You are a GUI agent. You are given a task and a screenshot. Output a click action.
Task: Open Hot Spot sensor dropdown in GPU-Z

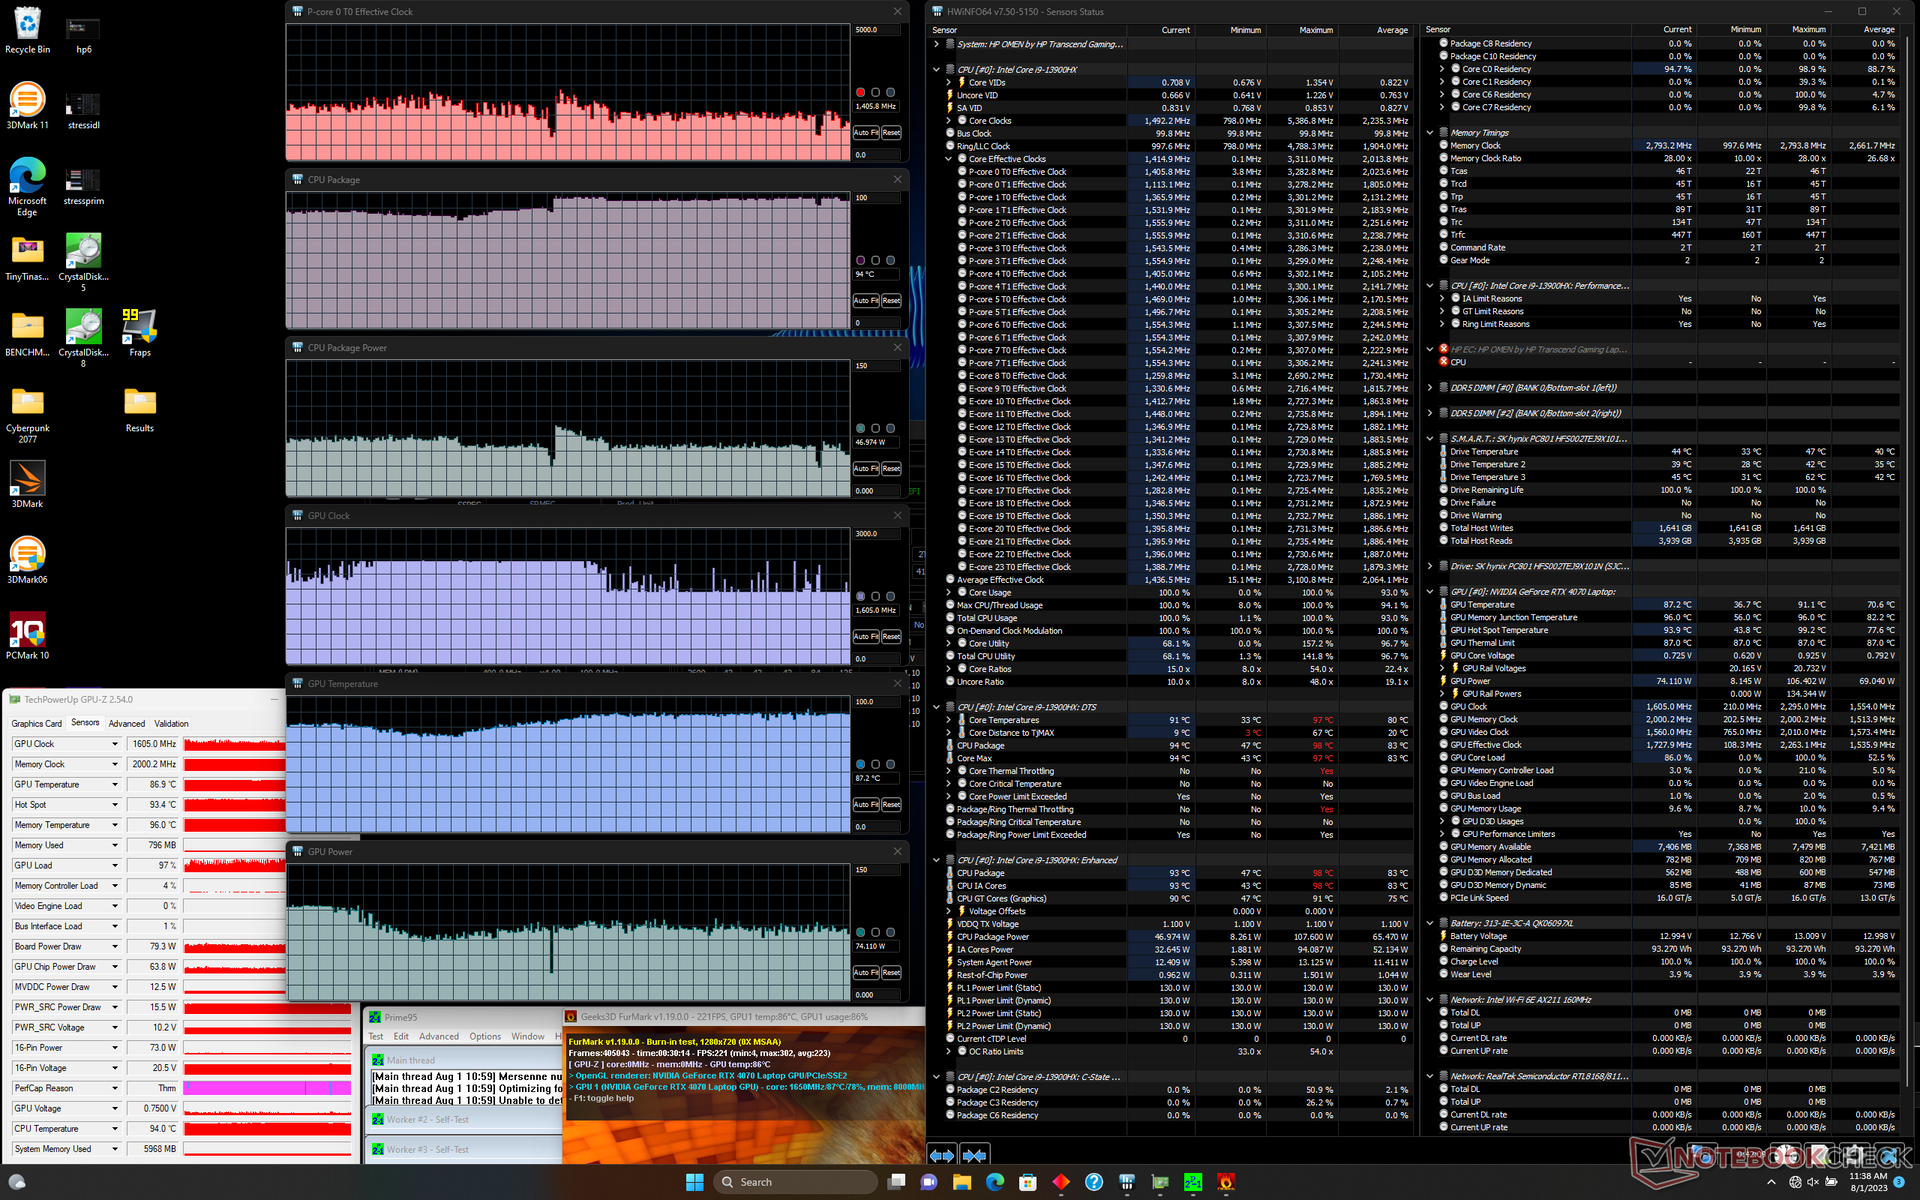pos(115,805)
